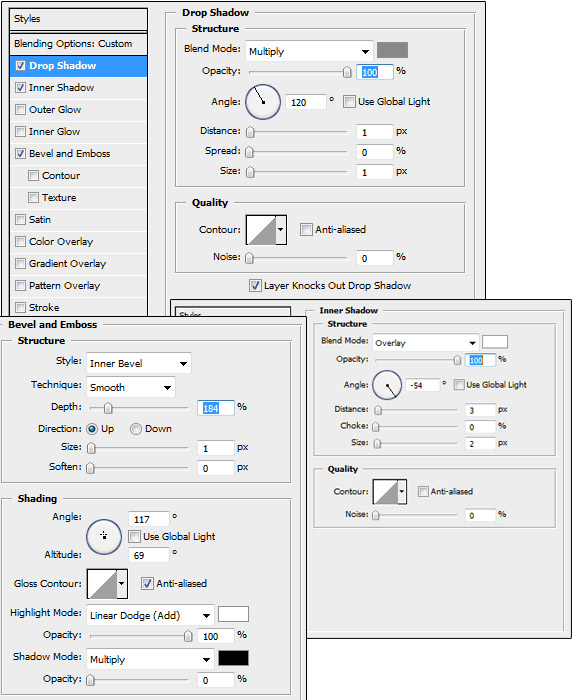Check Anti-aliased in Drop Shadow quality
580x700 pixels.
[306, 230]
